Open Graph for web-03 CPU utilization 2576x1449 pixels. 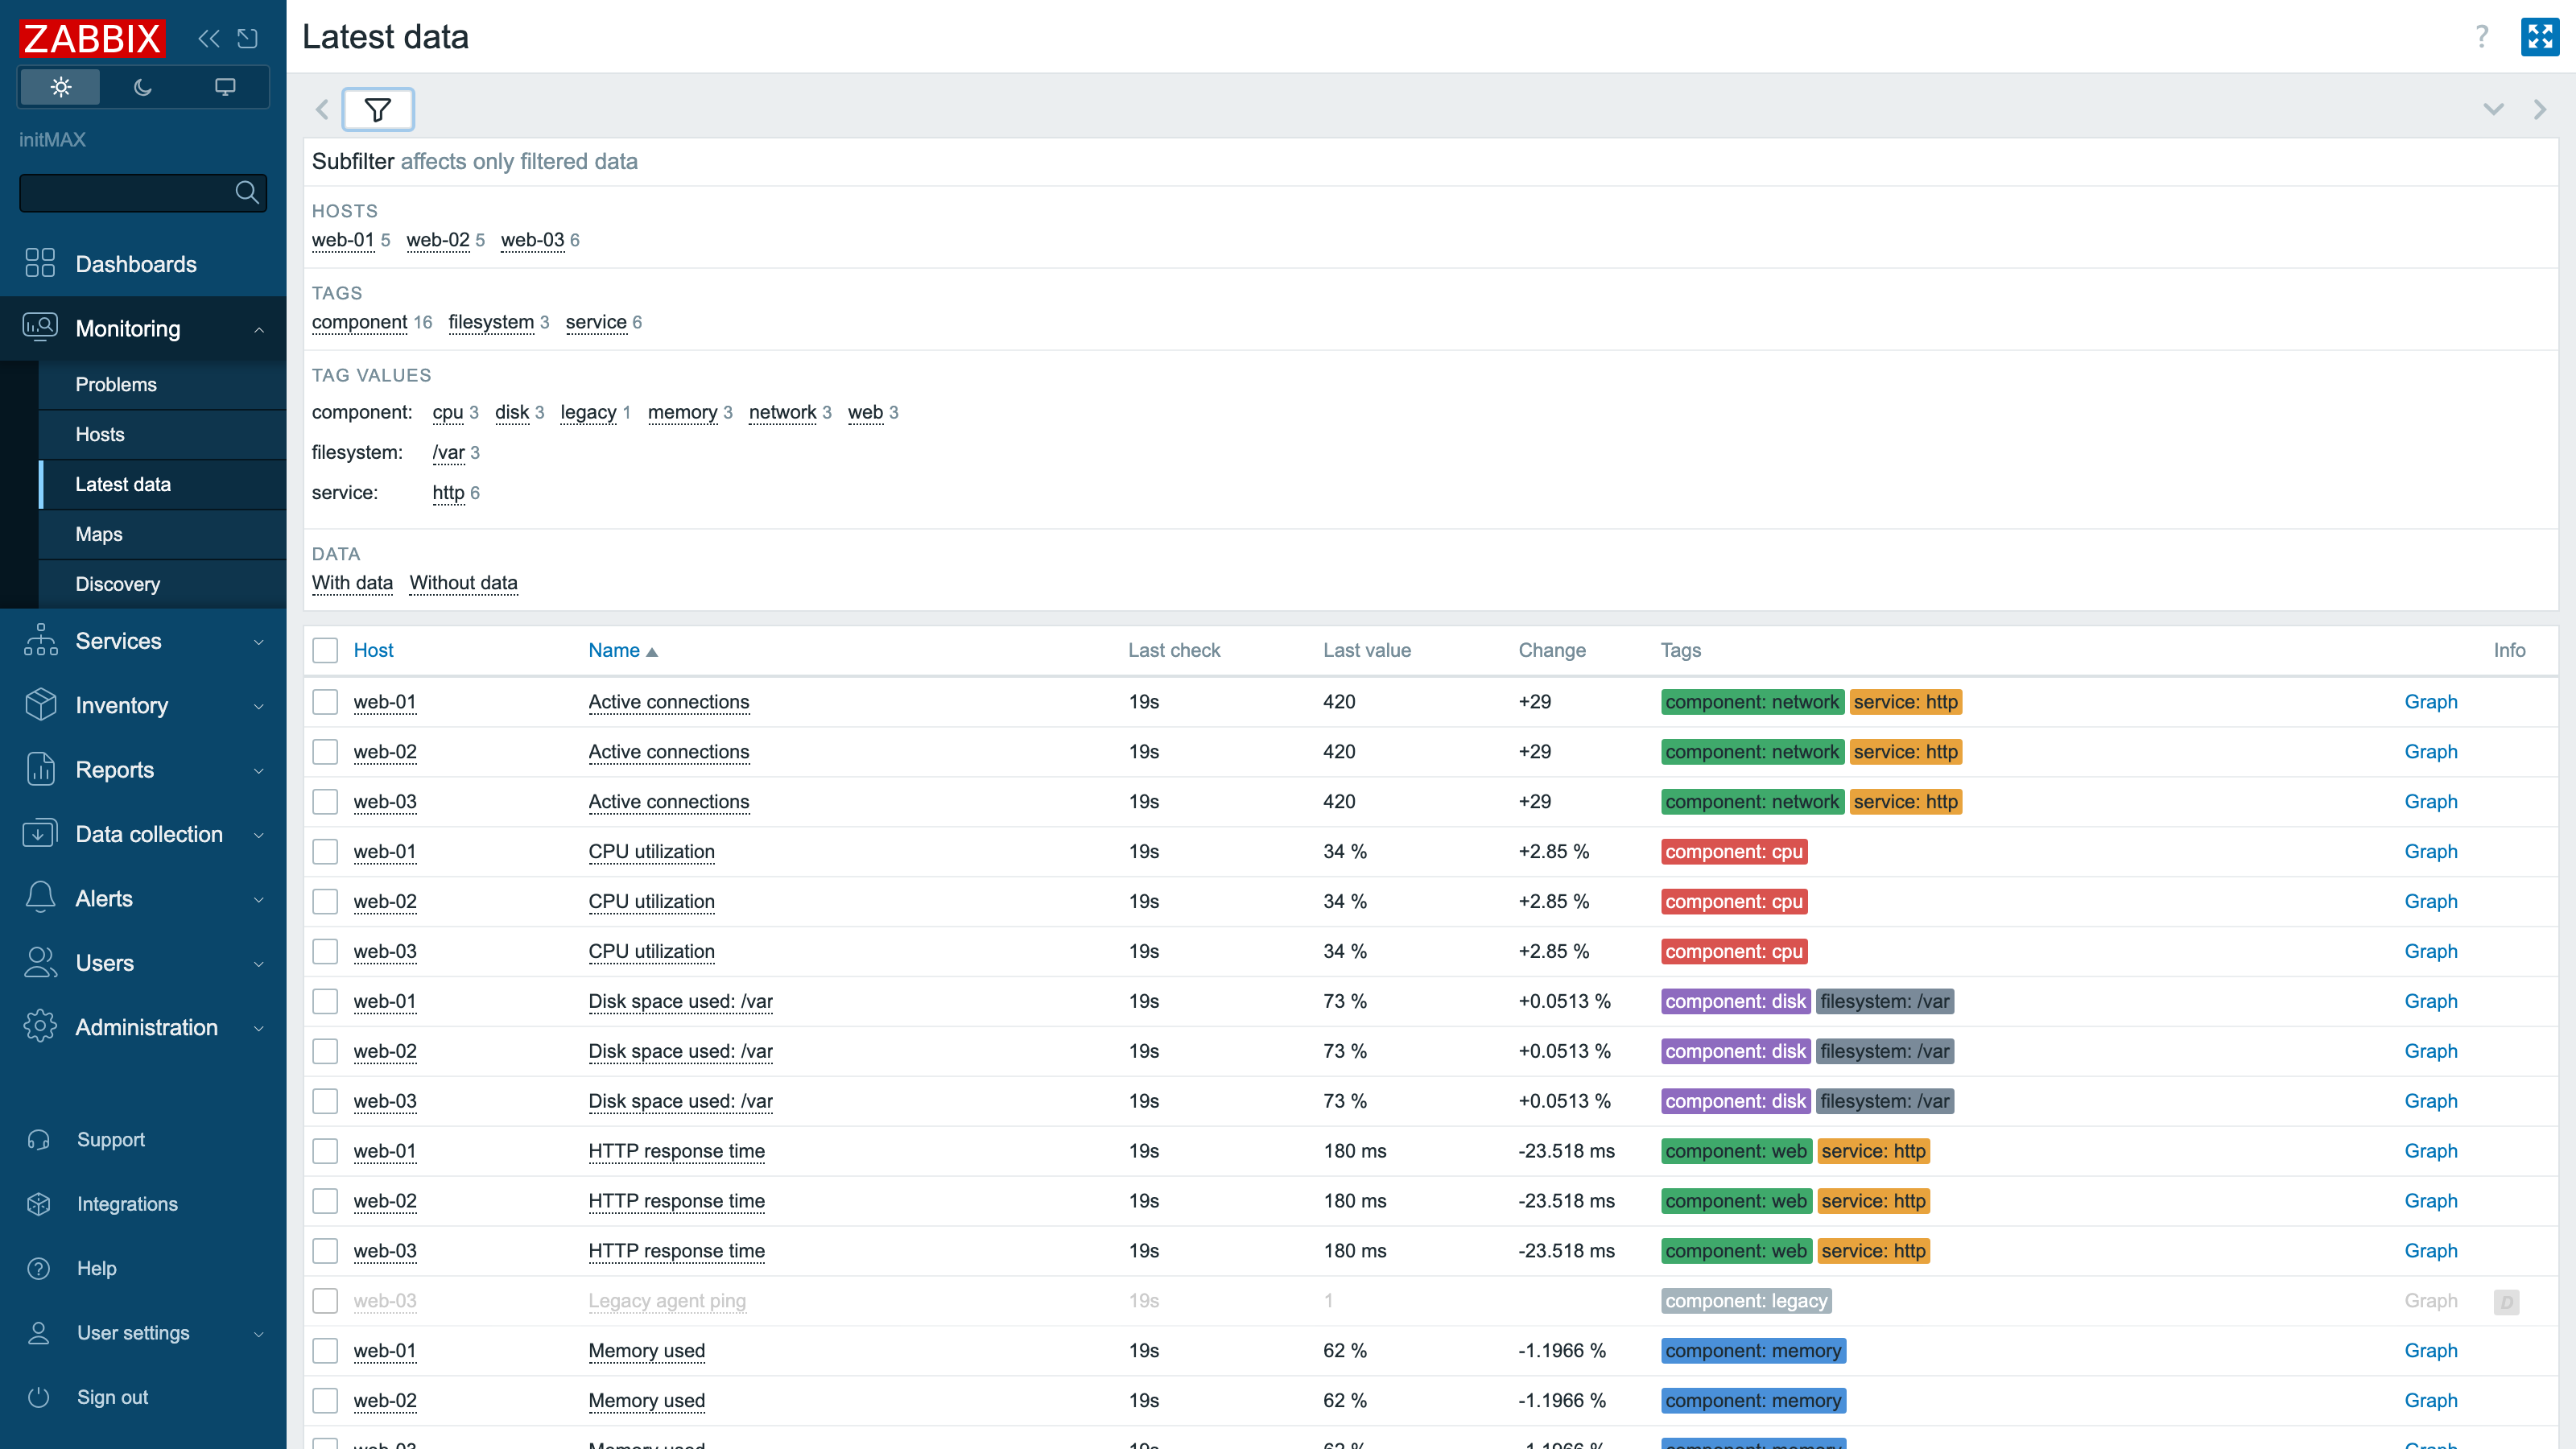2430,951
